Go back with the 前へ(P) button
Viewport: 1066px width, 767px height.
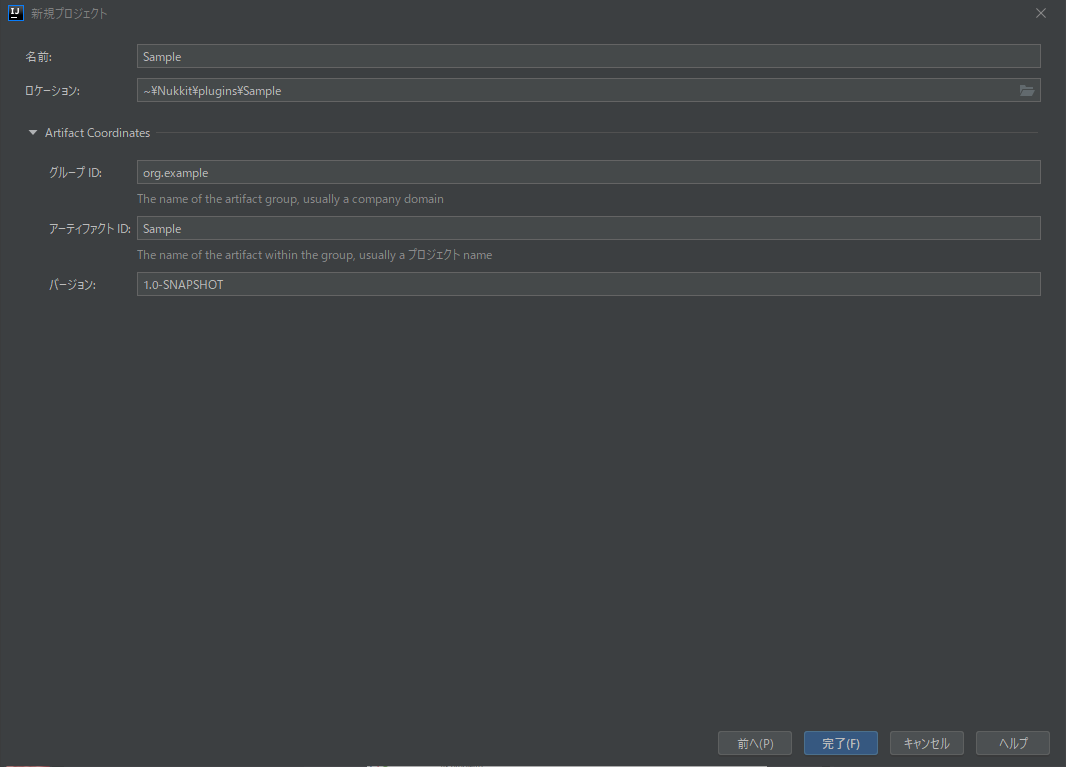coord(755,743)
